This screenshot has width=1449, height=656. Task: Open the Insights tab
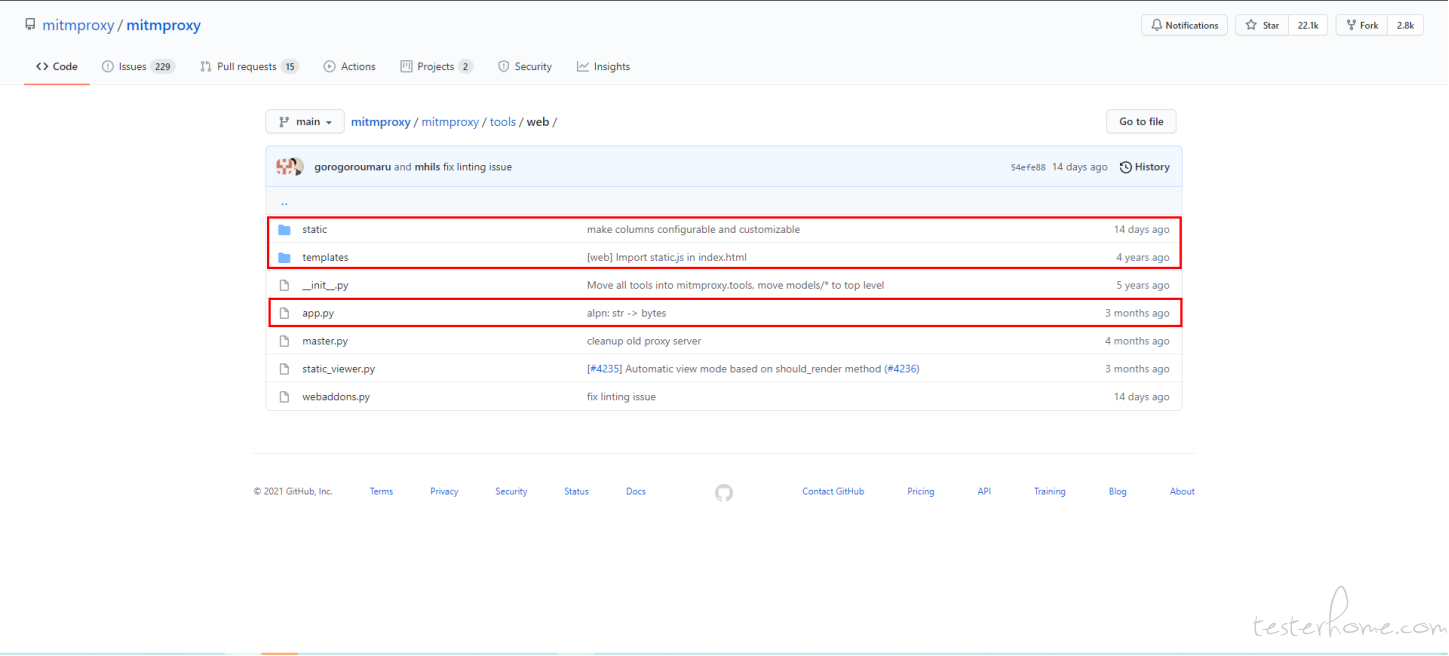[603, 67]
